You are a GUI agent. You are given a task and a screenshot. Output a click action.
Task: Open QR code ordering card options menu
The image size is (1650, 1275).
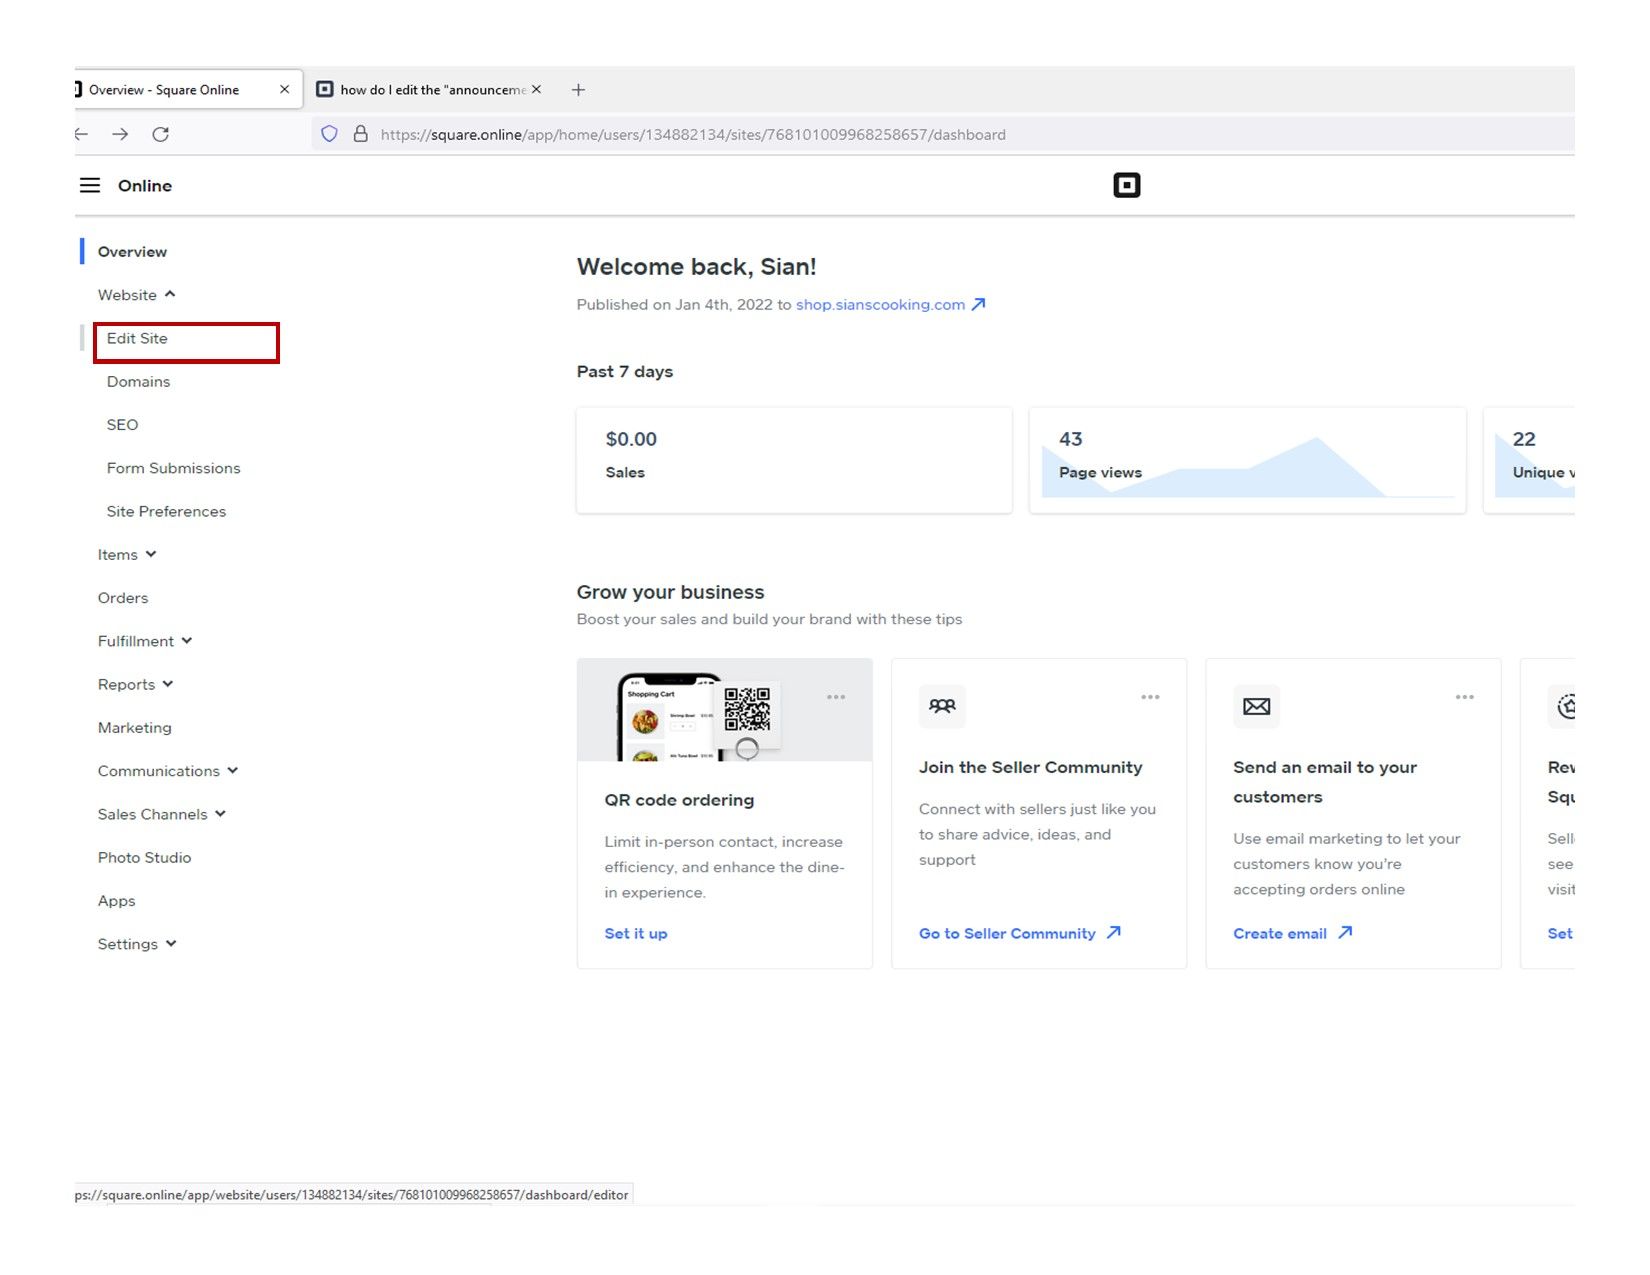point(836,697)
